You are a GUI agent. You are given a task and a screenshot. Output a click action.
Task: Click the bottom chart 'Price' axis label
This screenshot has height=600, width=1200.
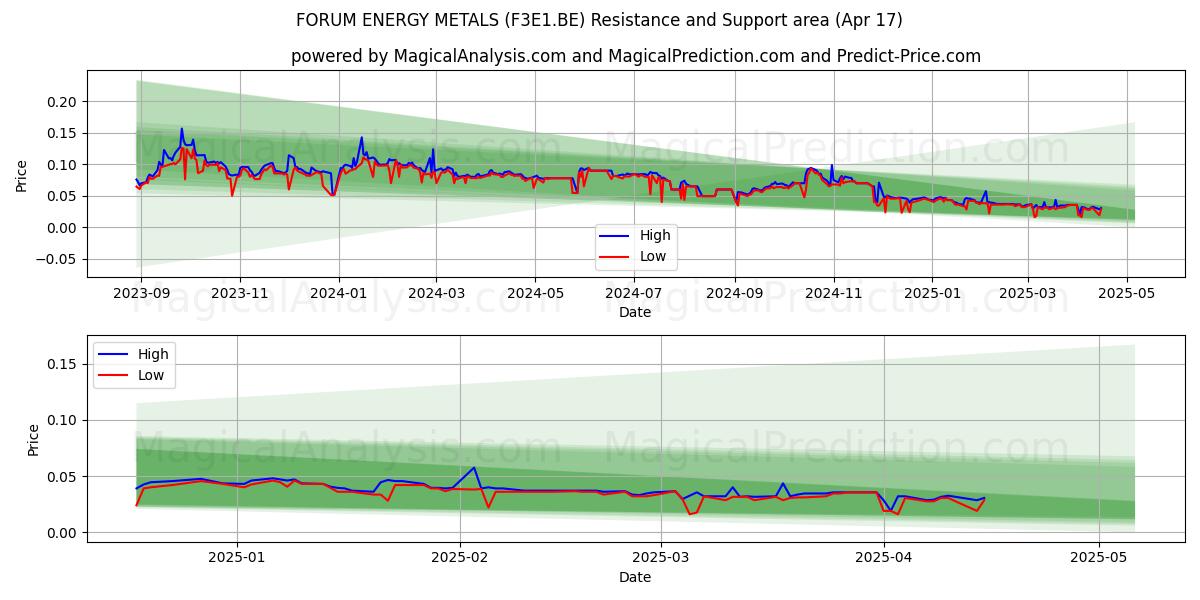point(34,439)
